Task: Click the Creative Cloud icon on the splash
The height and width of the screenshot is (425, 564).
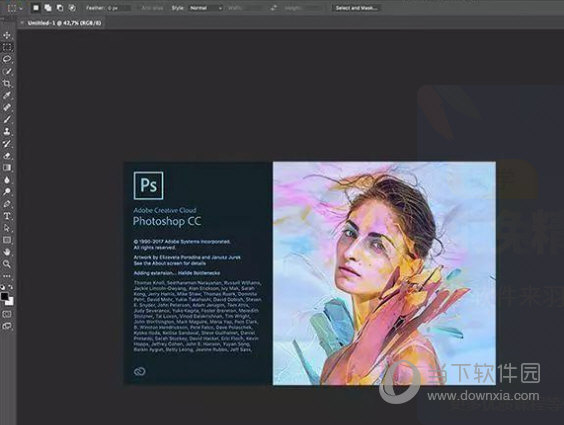Action: (140, 371)
